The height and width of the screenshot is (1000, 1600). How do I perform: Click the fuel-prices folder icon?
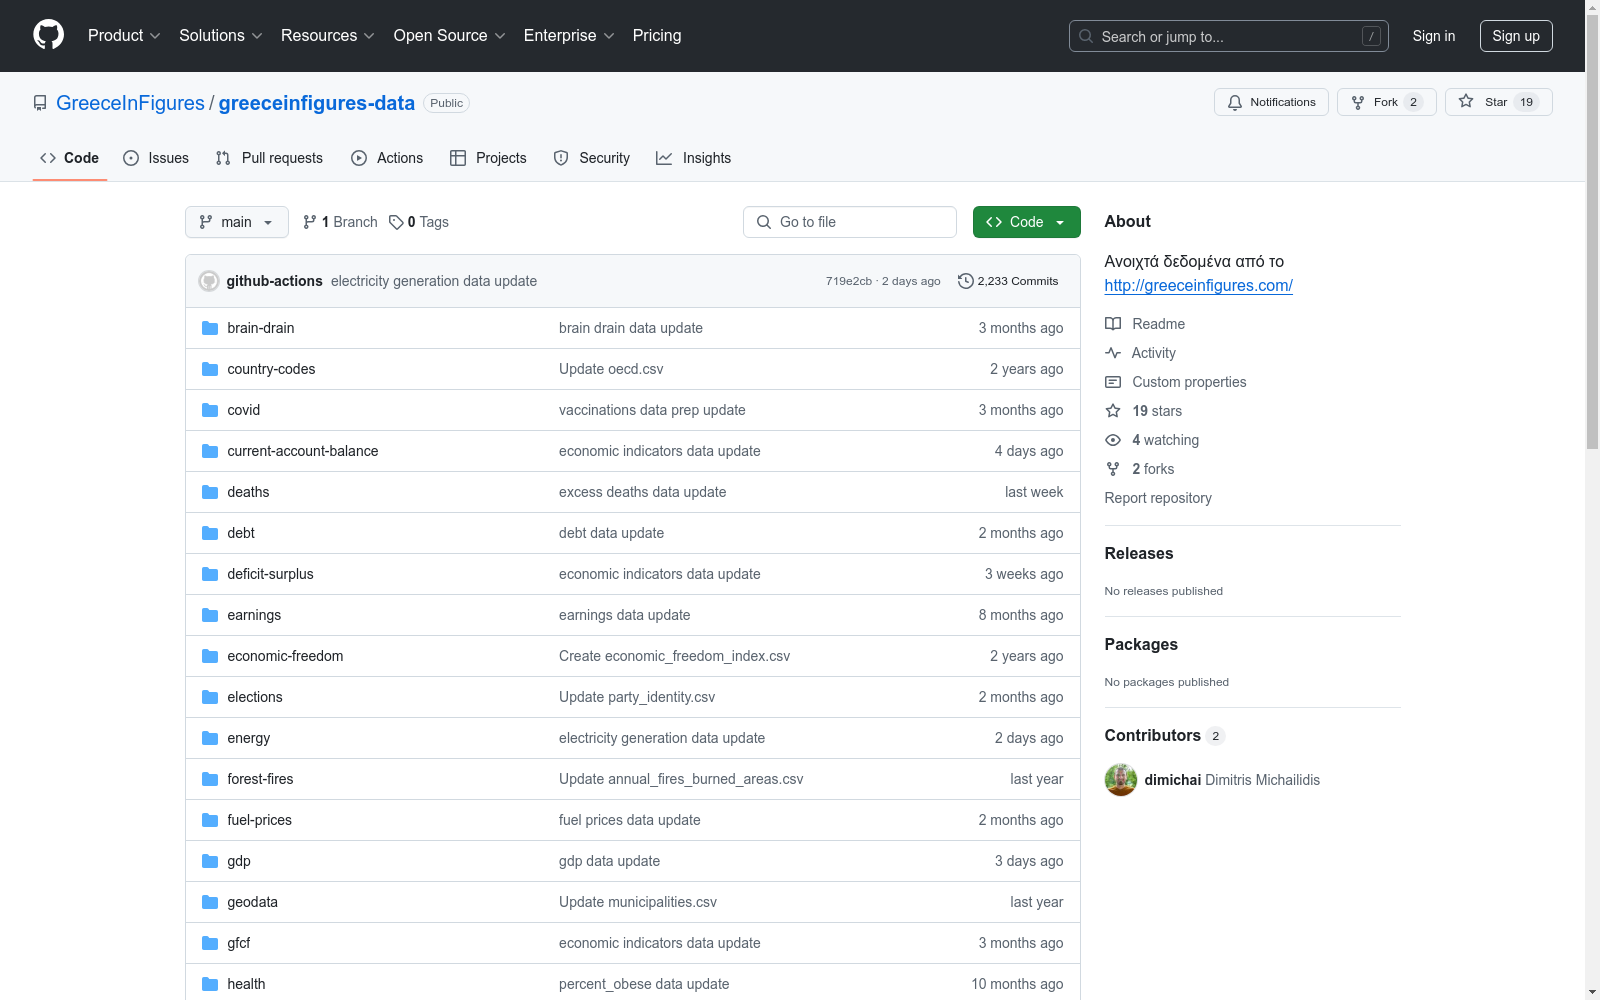click(x=210, y=820)
